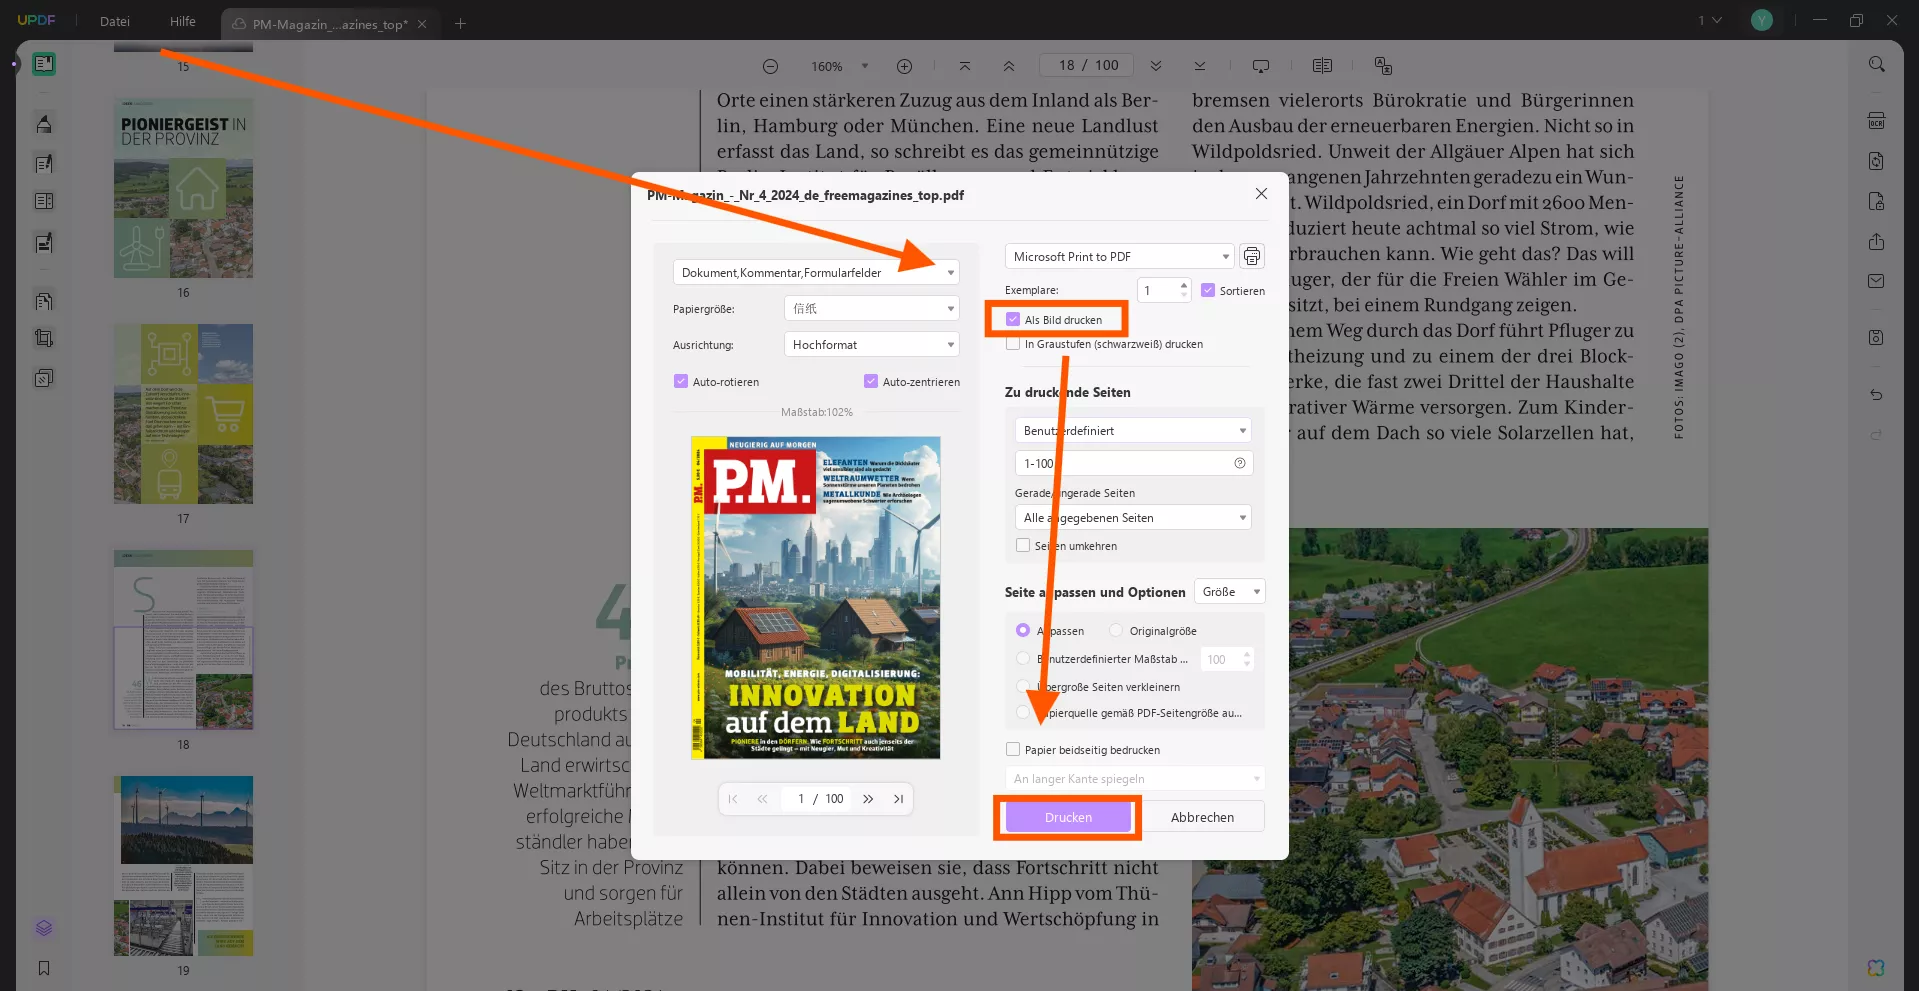The width and height of the screenshot is (1919, 991).
Task: Toggle Als Bild drucken checkbox
Action: pos(1013,319)
